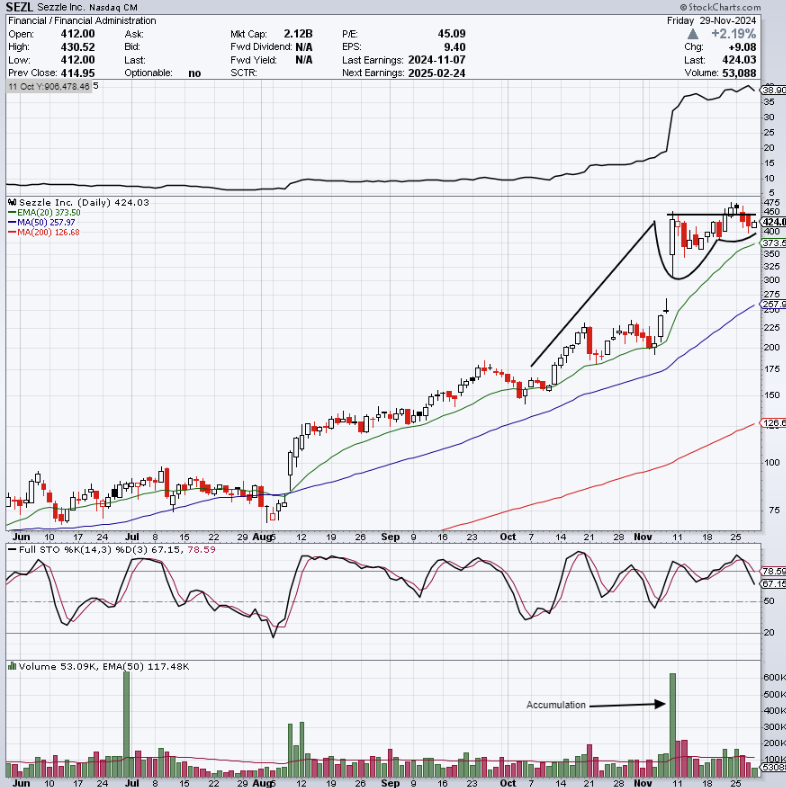Click the Next Earnings date 2025-02-24
This screenshot has width=786, height=788.
437,73
